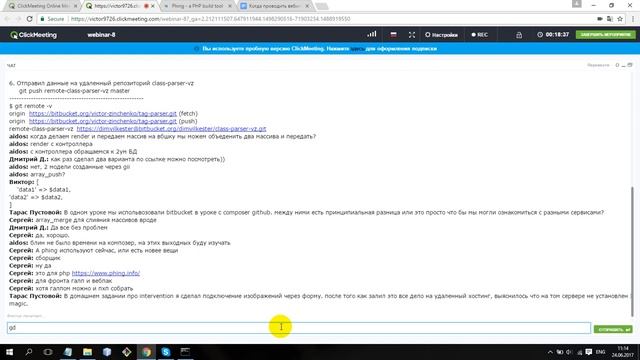Open Task View on taskbar
Image resolution: width=640 pixels, height=360 pixels.
point(48,352)
